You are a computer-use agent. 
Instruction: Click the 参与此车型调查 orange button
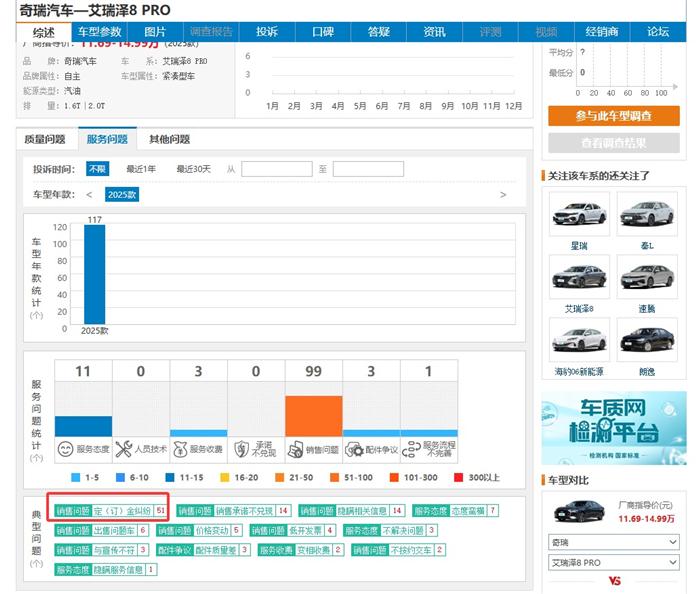pyautogui.click(x=613, y=116)
